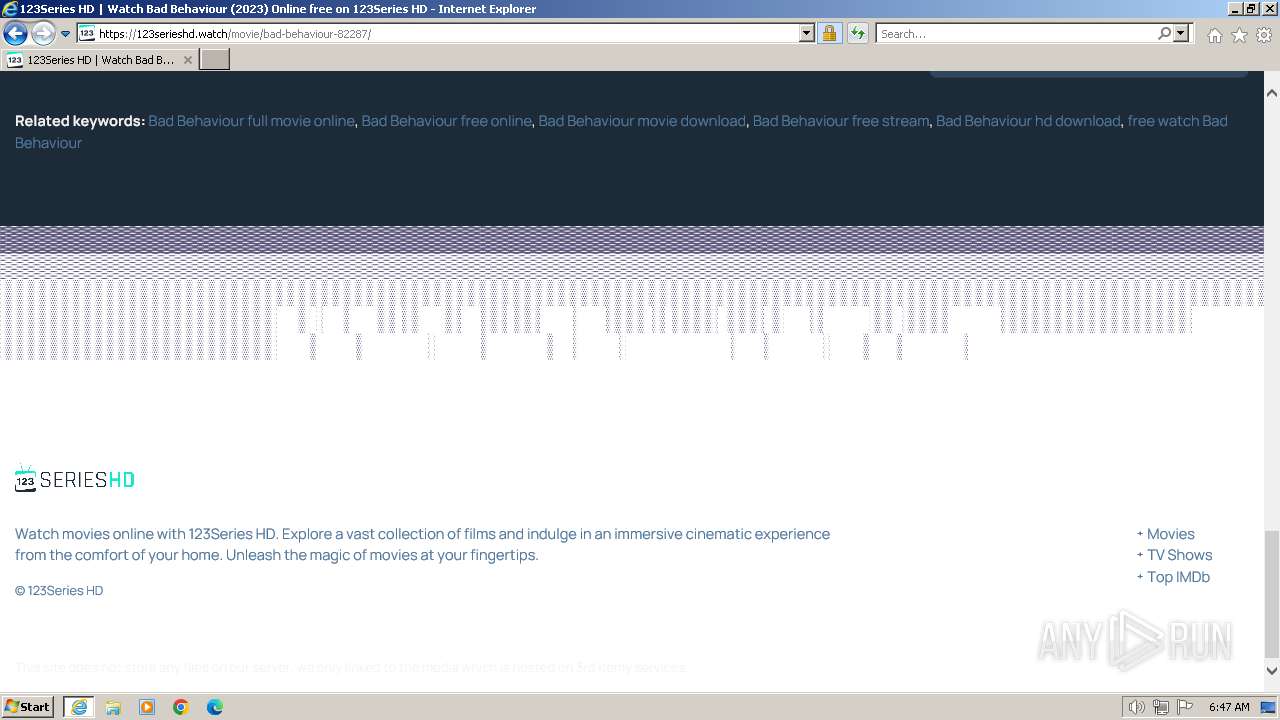Viewport: 1280px width, 720px height.
Task: Click the network tray icon
Action: 1161,707
